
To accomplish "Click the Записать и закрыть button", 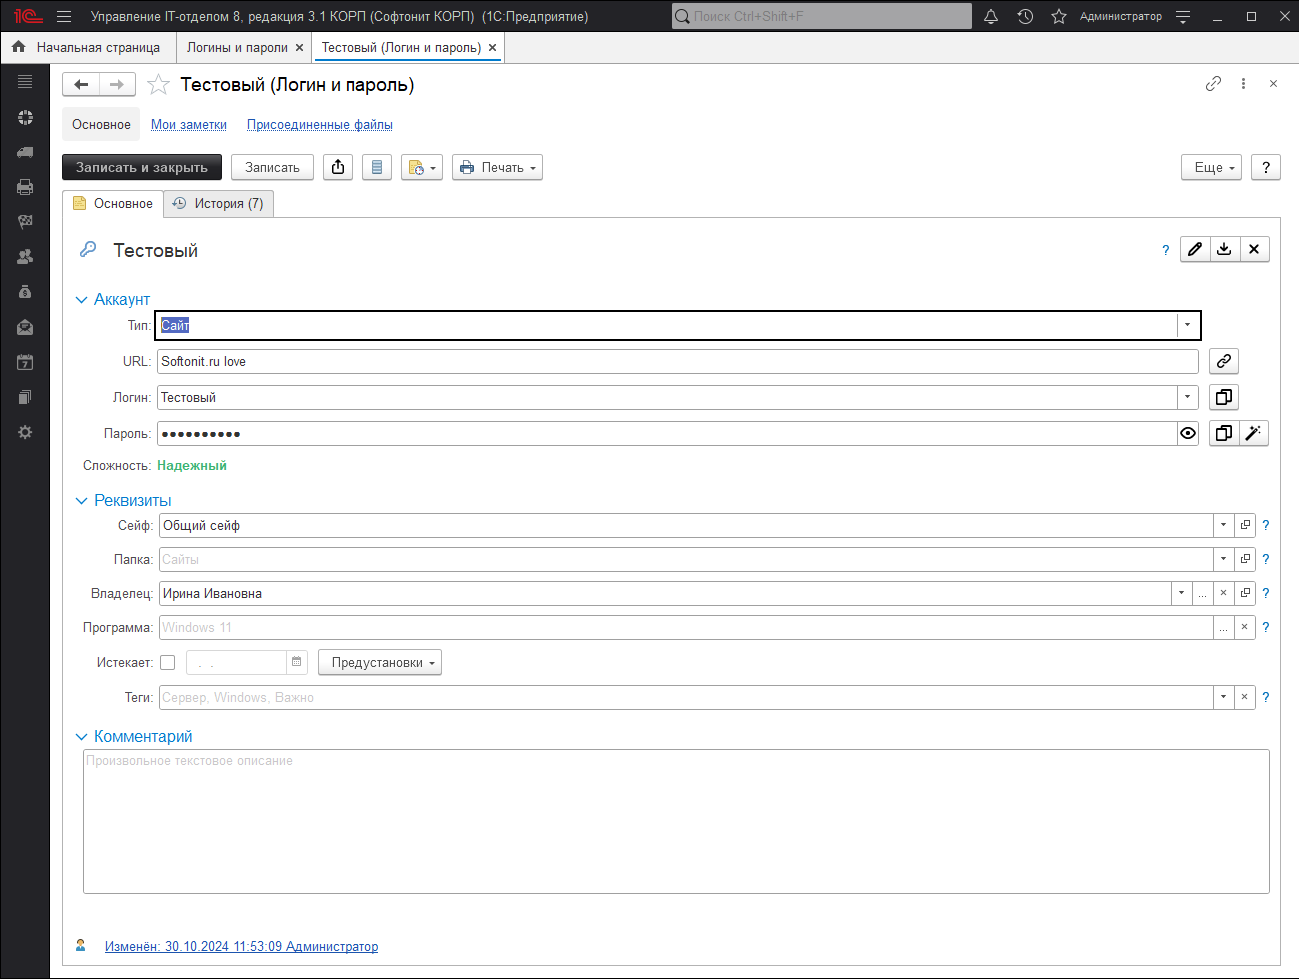I will (142, 167).
